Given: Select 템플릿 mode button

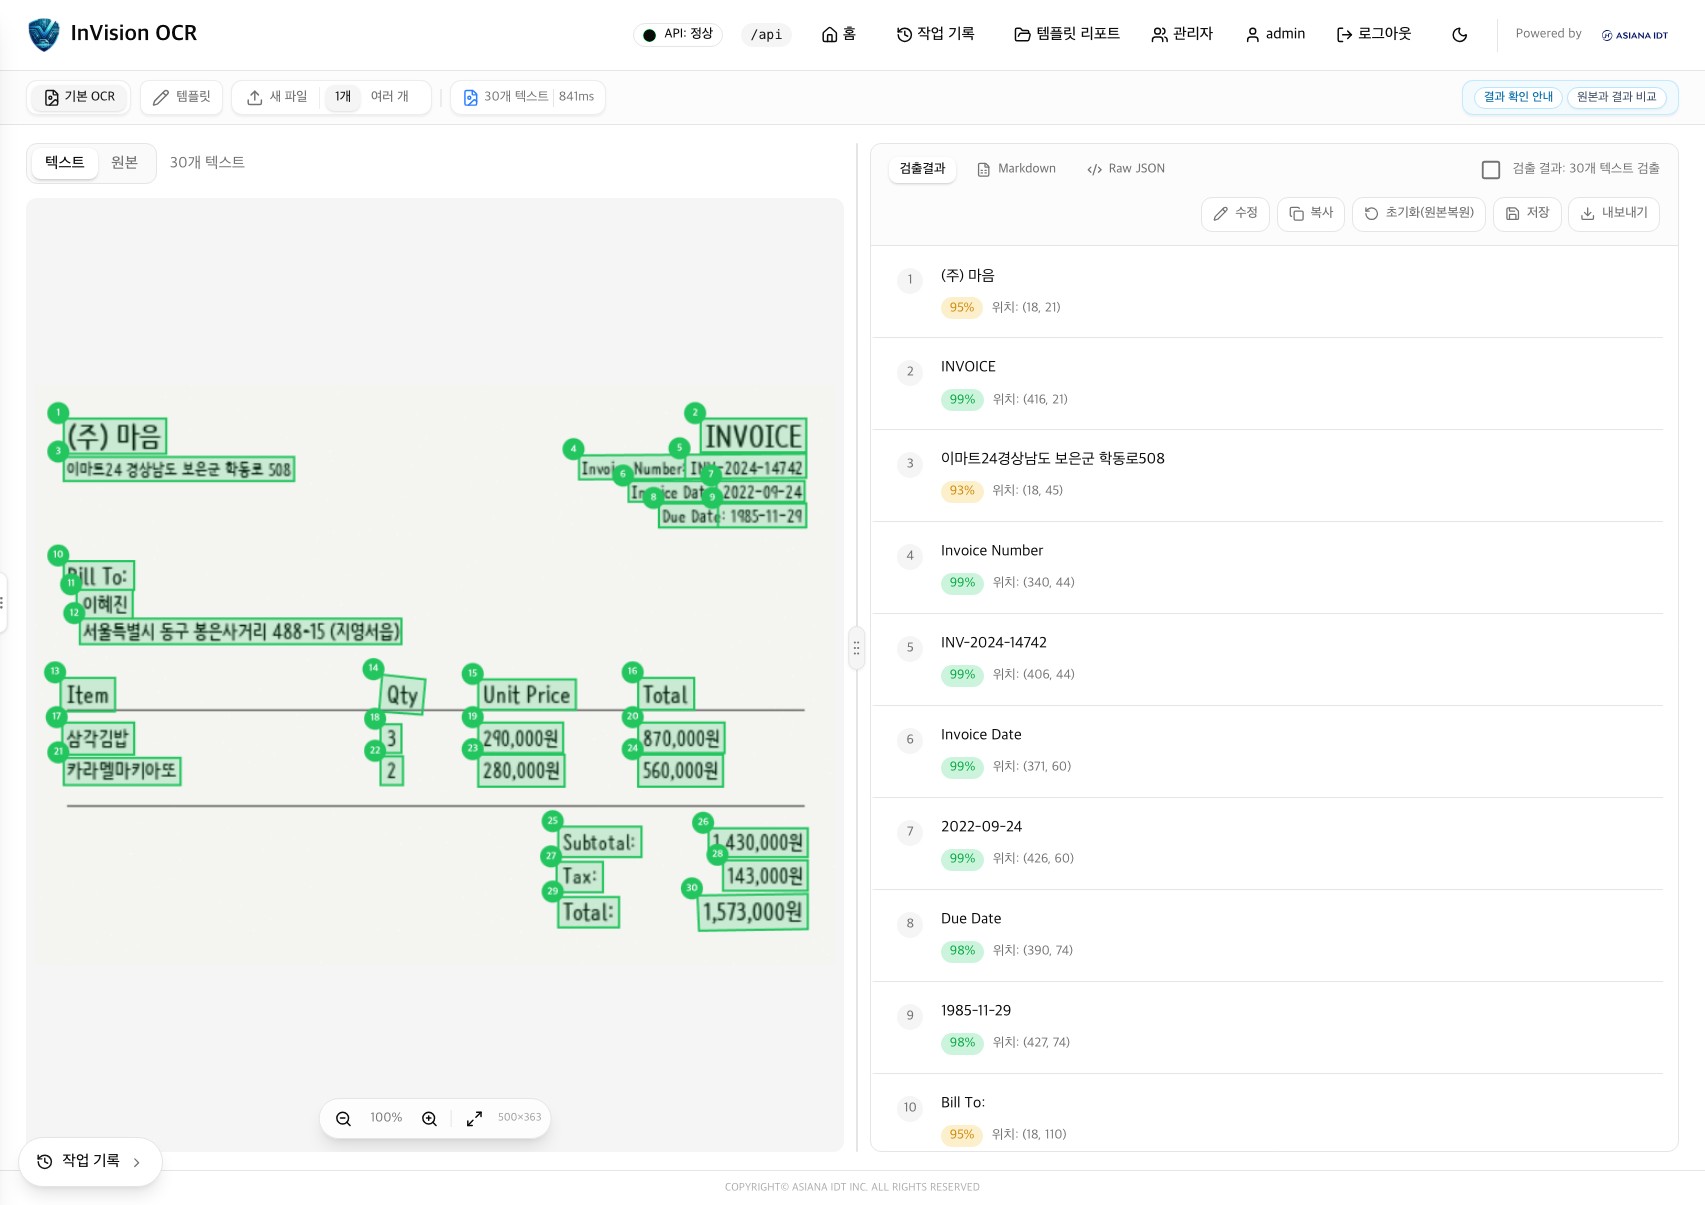Looking at the screenshot, I should coord(182,97).
